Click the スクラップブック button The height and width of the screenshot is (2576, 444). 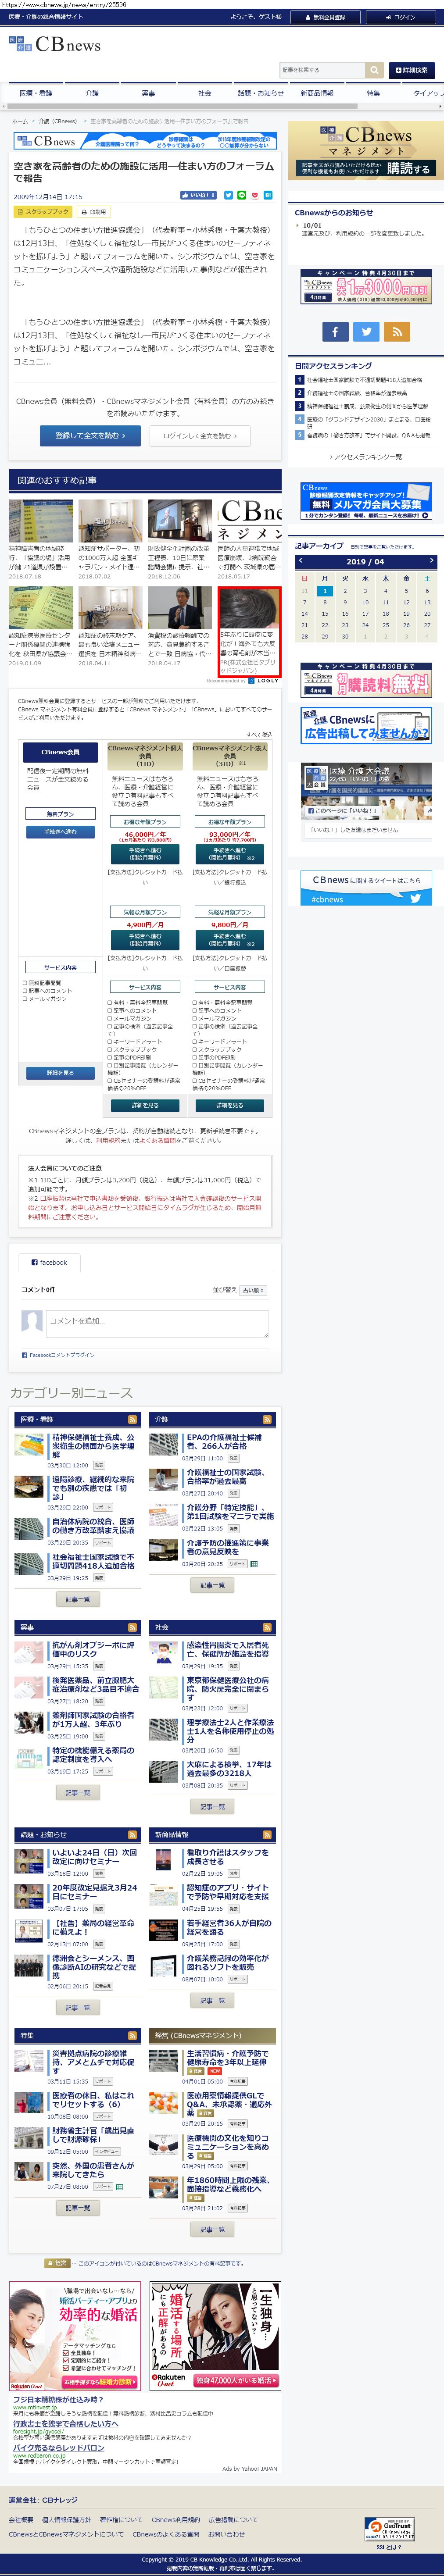click(43, 212)
